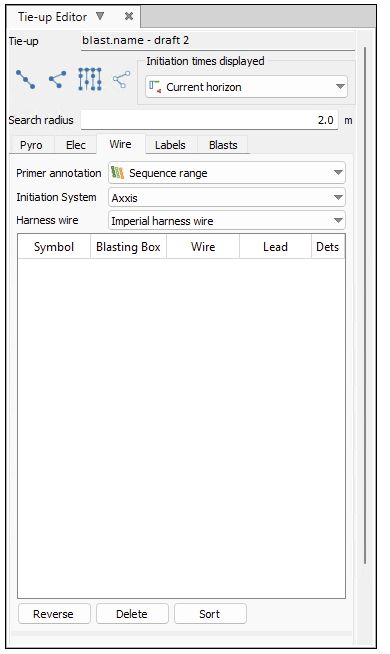Click the Sequence range icon in Primer annotation

118,173
